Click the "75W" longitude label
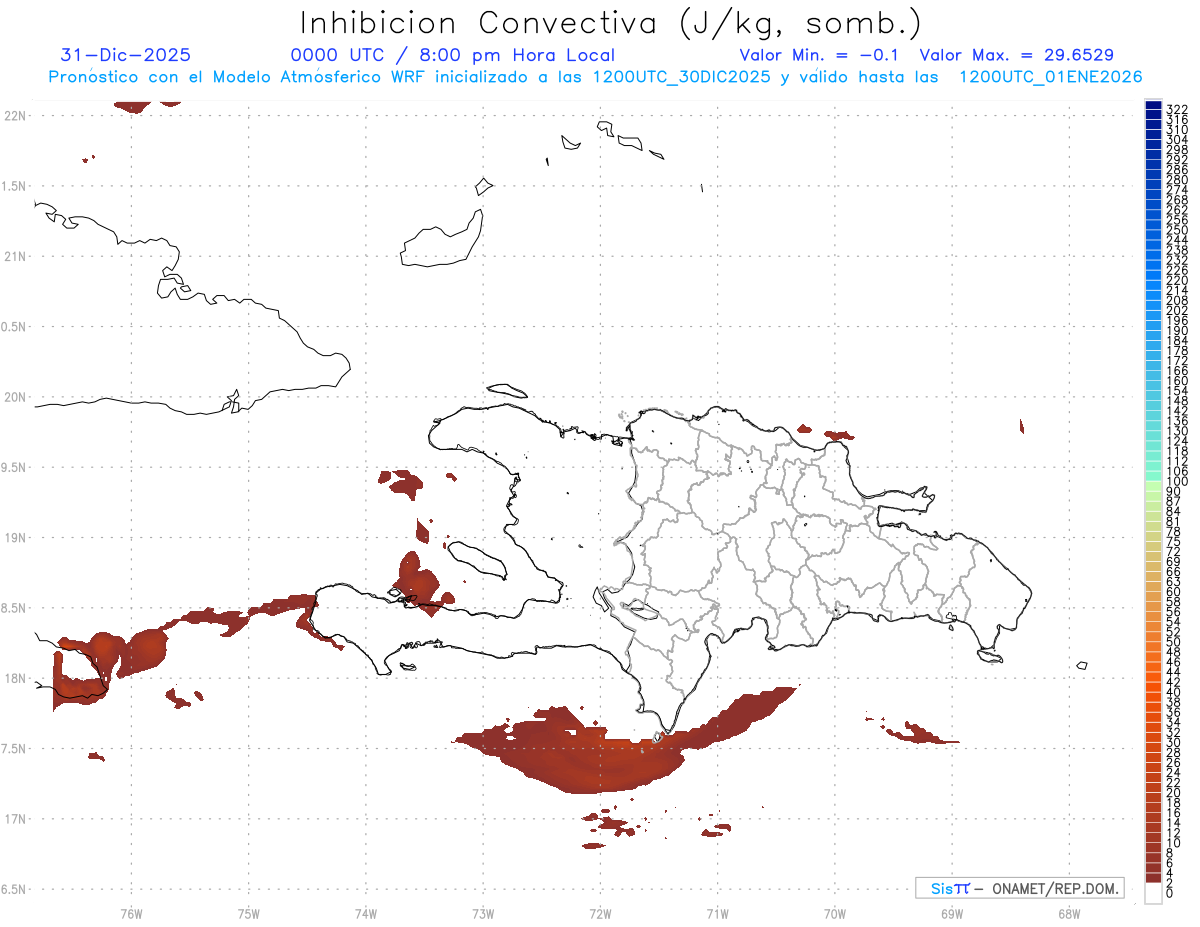This screenshot has width=1200, height=927. pyautogui.click(x=248, y=913)
